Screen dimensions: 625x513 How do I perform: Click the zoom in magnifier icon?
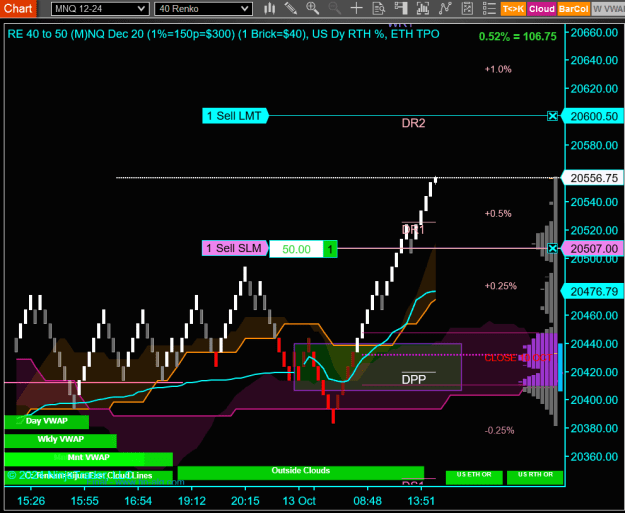[x=312, y=8]
